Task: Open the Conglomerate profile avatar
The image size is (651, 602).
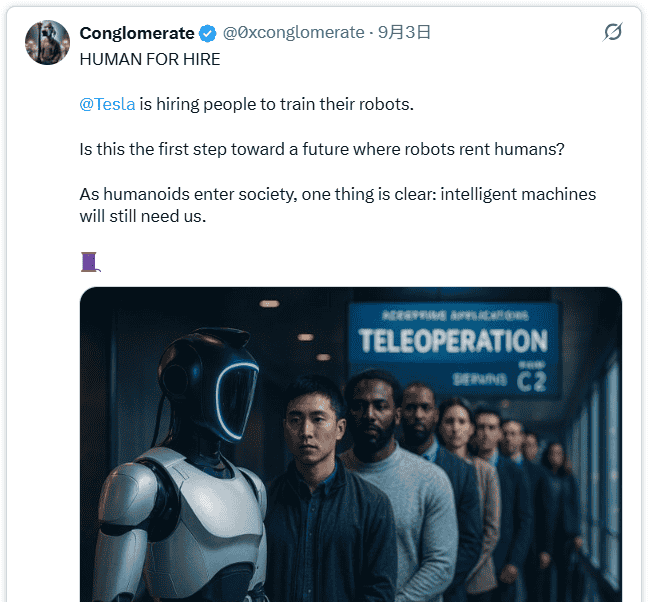Action: pyautogui.click(x=47, y=42)
